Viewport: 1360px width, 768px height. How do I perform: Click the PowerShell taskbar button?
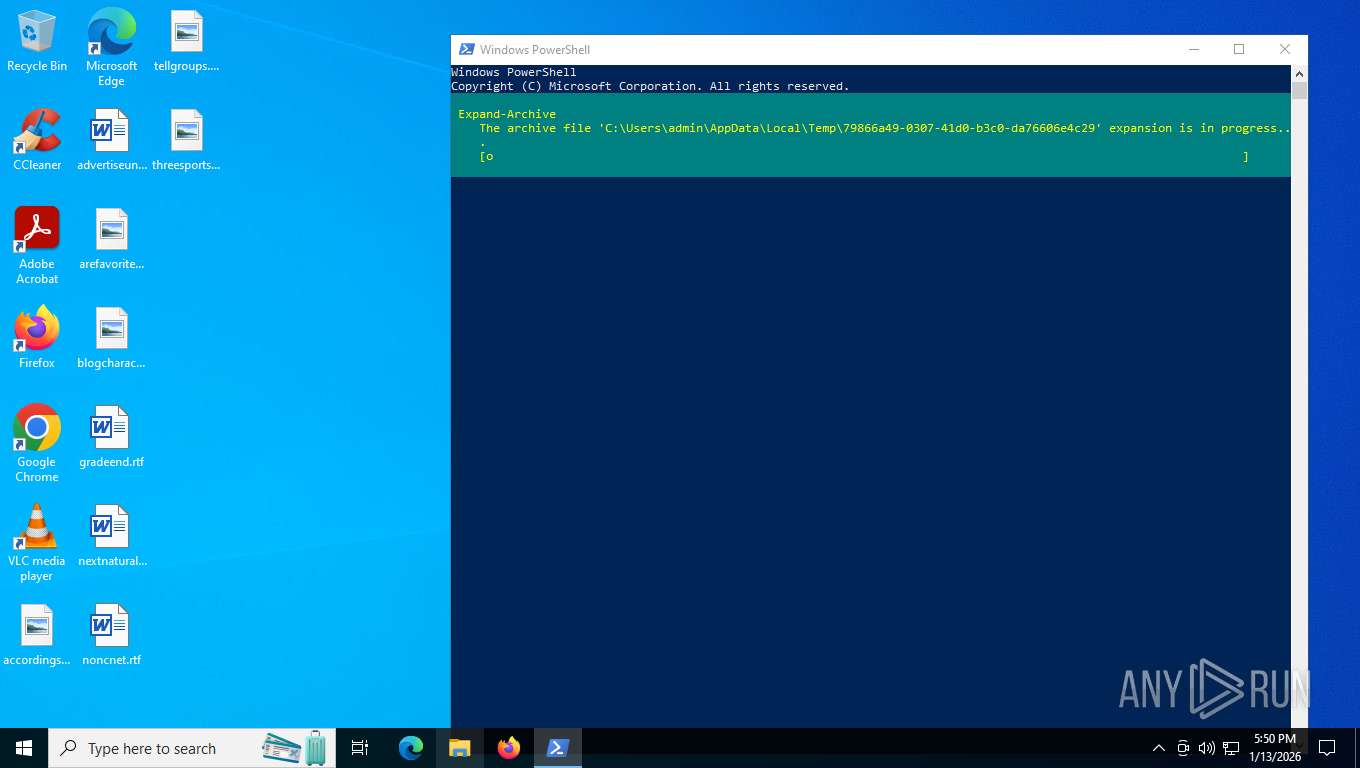pyautogui.click(x=557, y=748)
